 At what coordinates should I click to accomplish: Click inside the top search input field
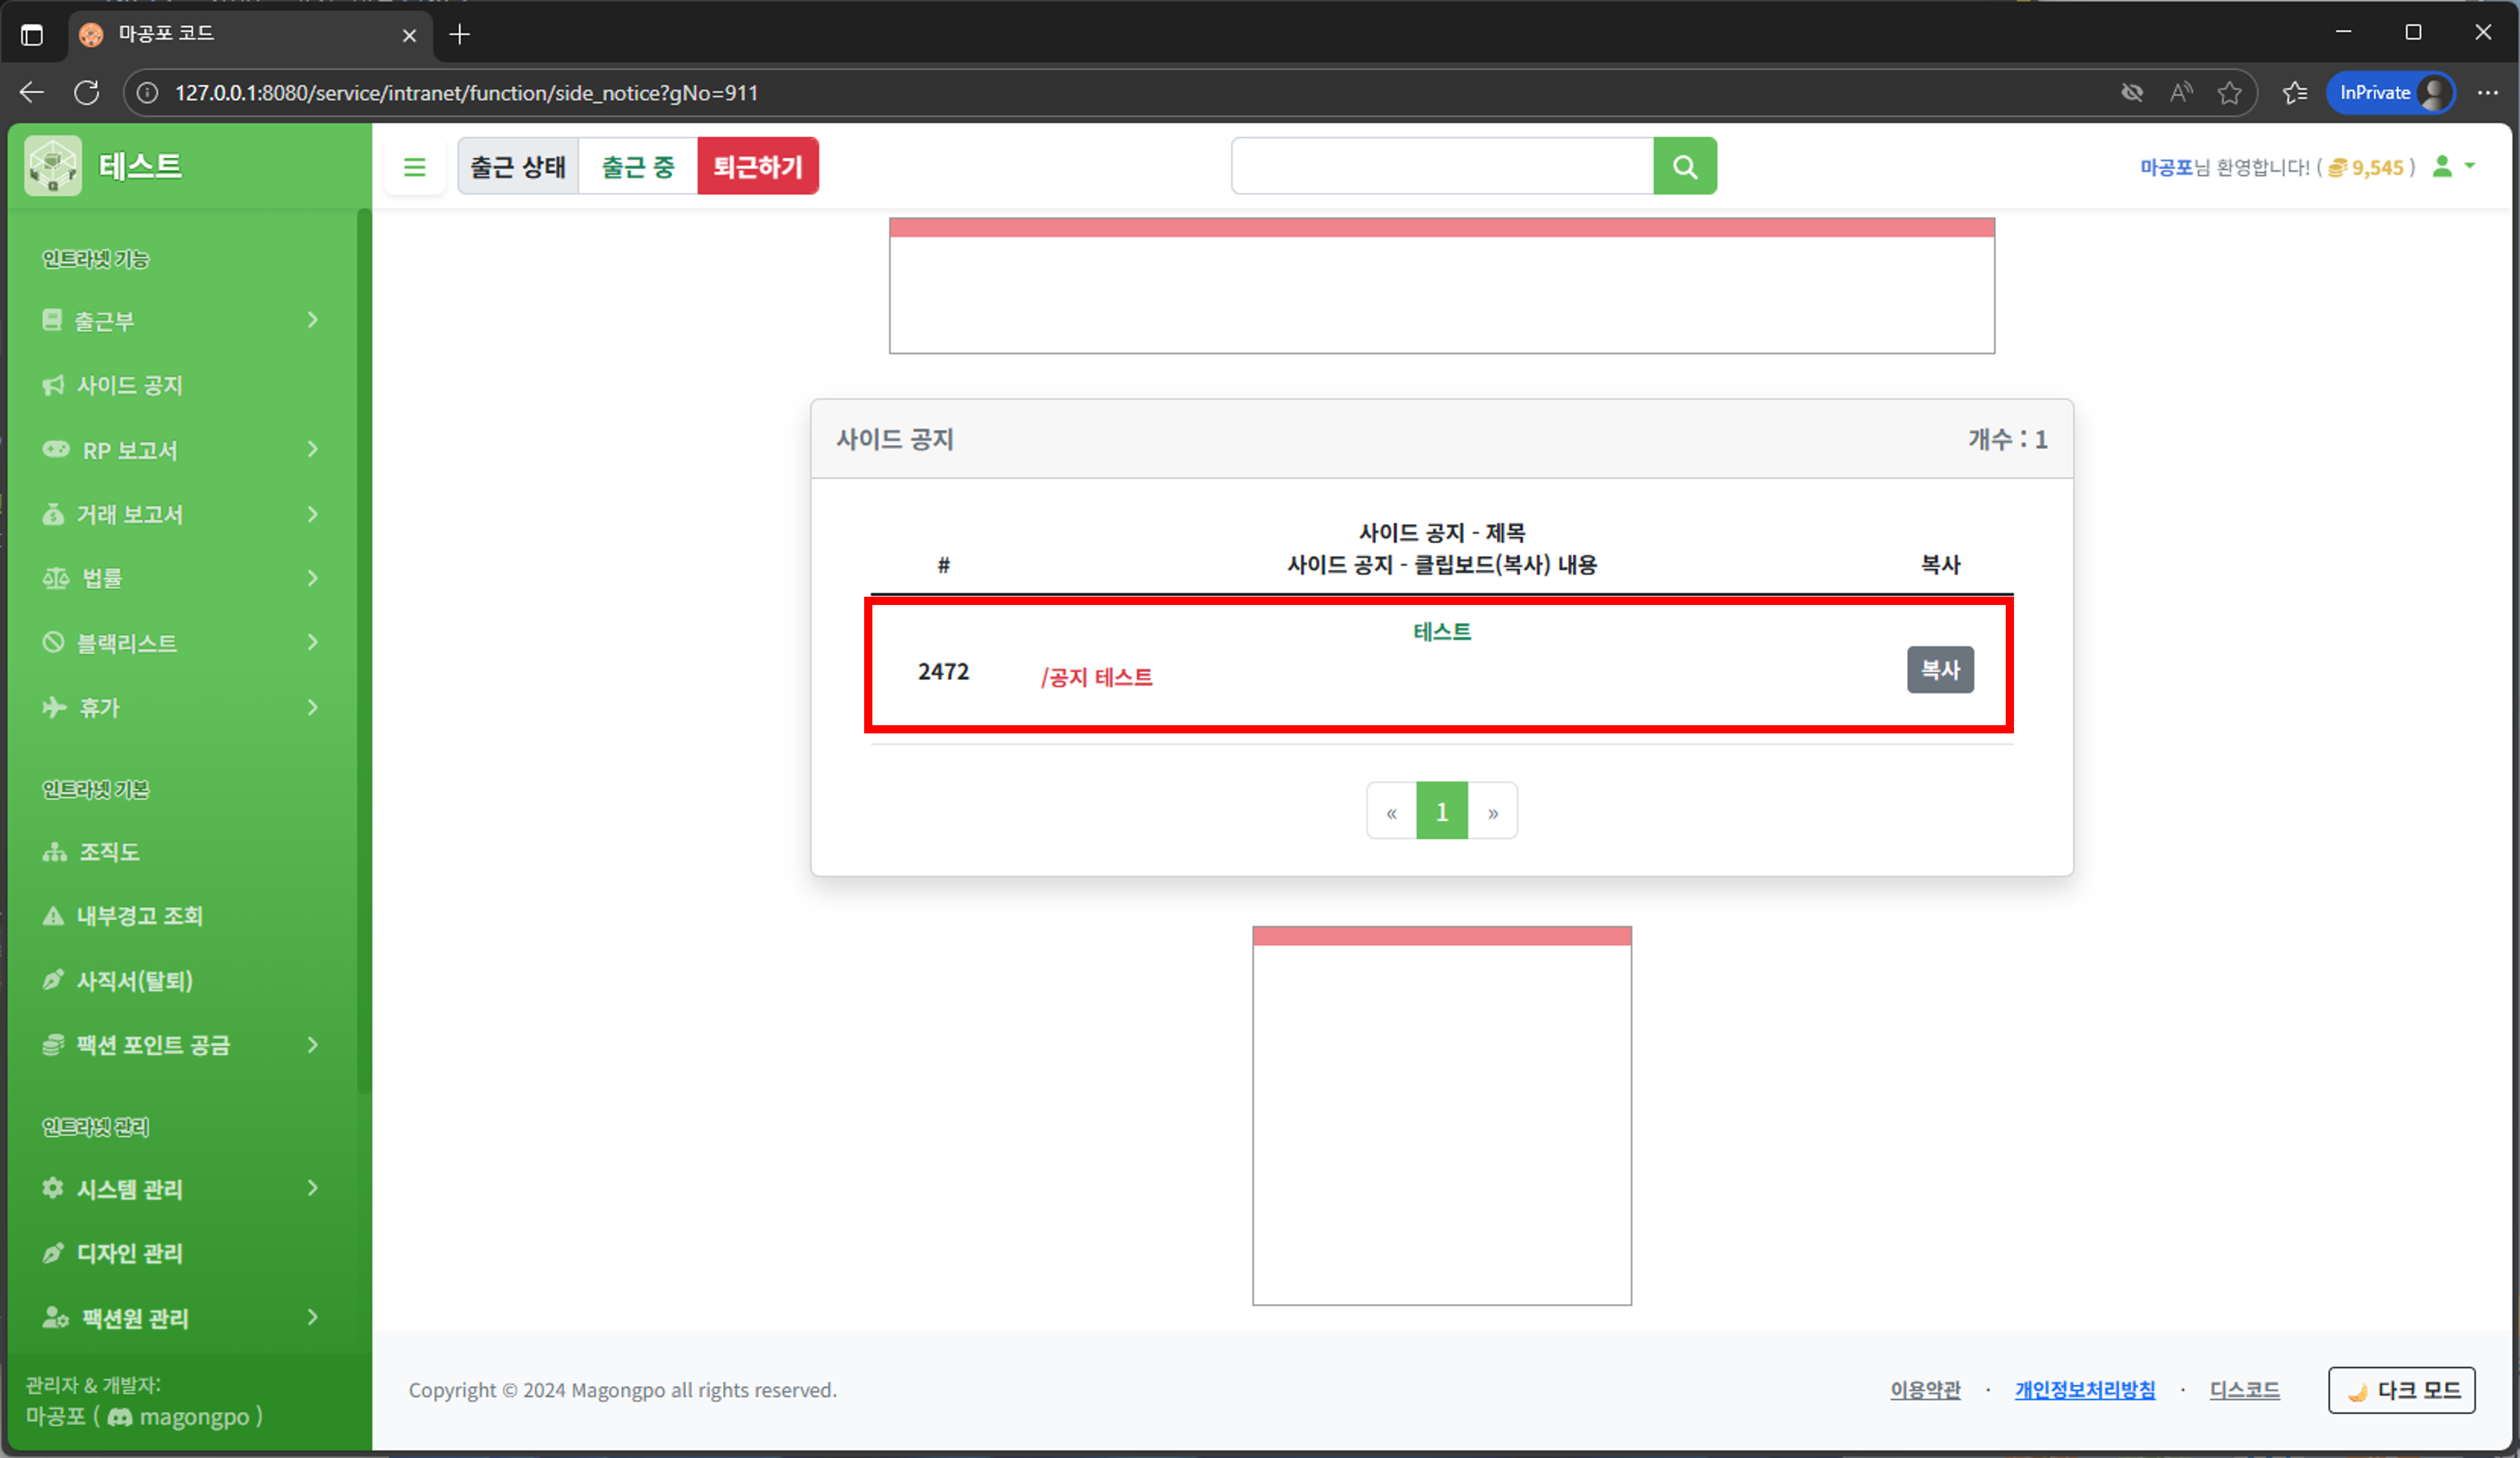pos(1441,166)
